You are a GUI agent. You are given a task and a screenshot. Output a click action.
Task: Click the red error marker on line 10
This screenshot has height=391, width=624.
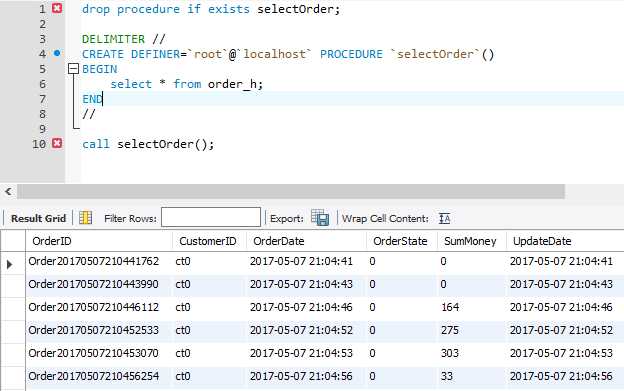(57, 143)
